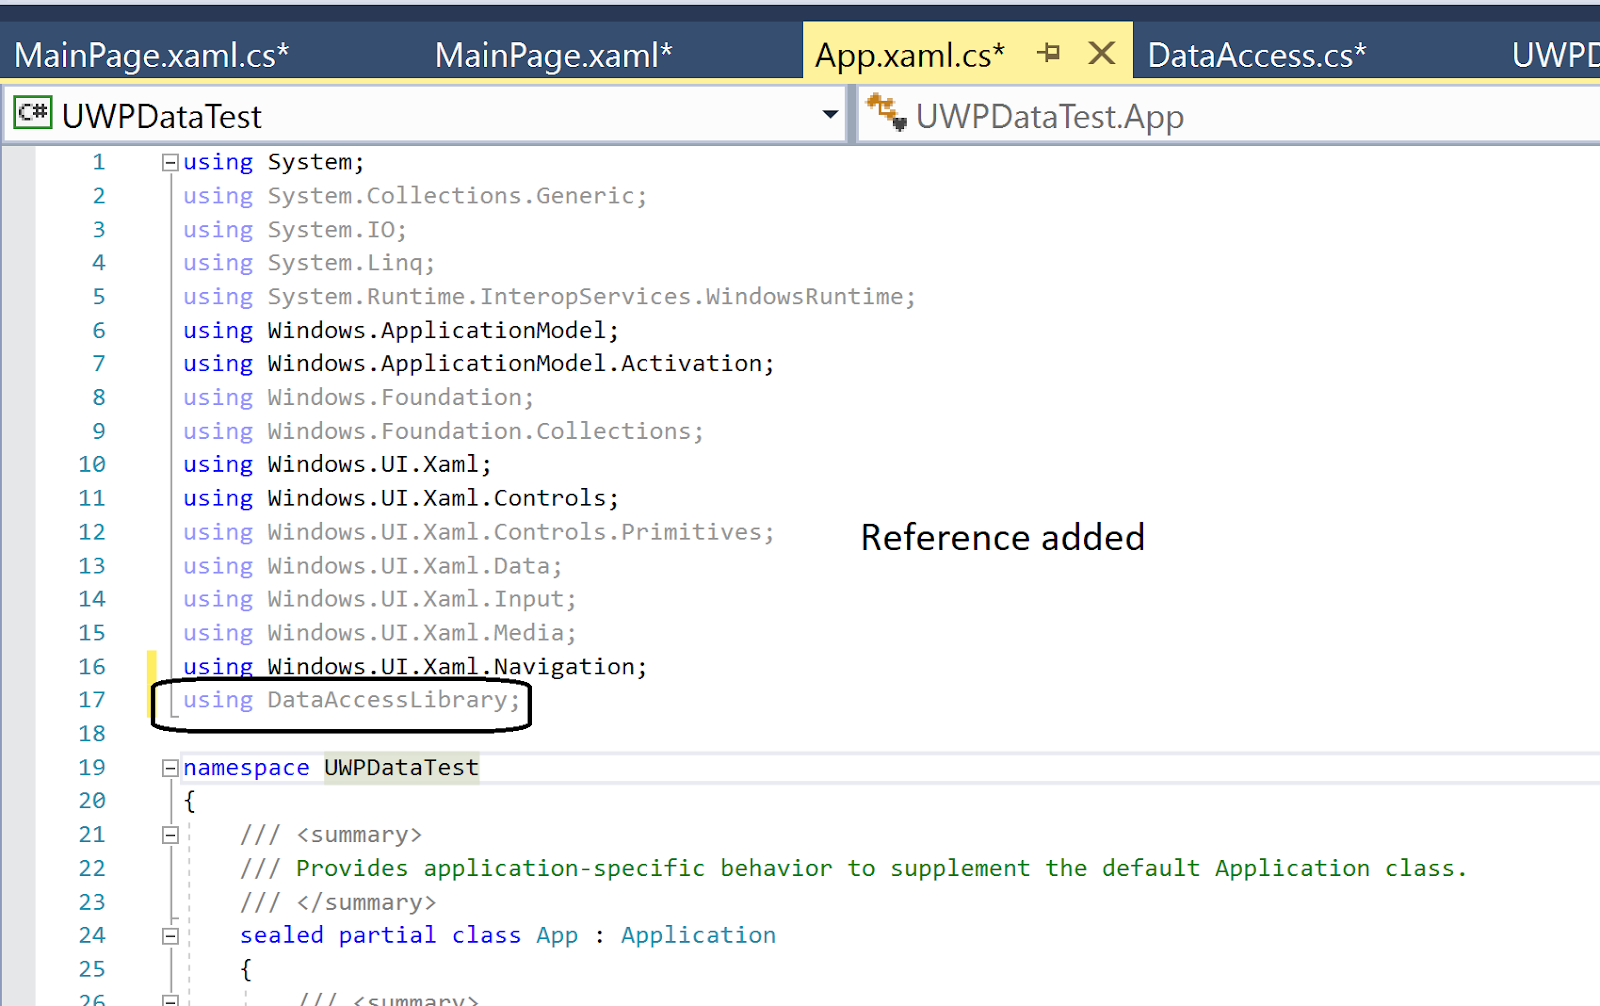This screenshot has height=1006, width=1600.
Task: Open the UWPDataTest type dropdown arrow
Action: coord(830,114)
